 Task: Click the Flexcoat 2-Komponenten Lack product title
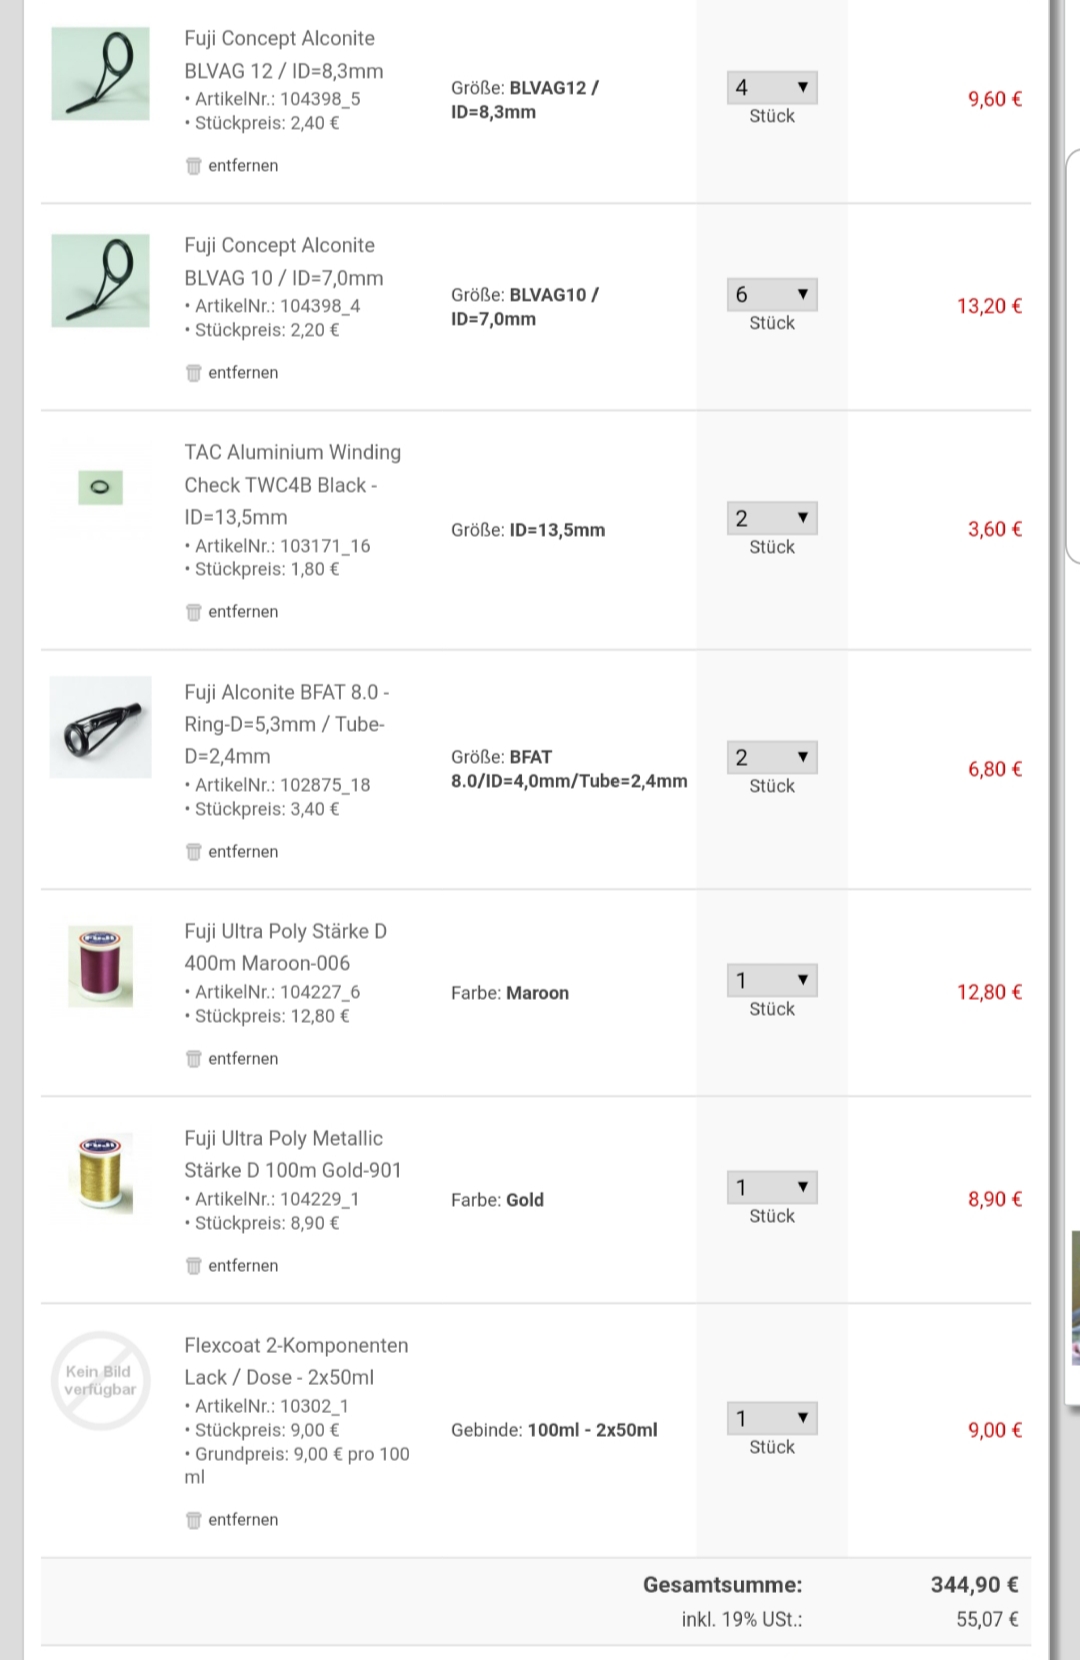295,1361
